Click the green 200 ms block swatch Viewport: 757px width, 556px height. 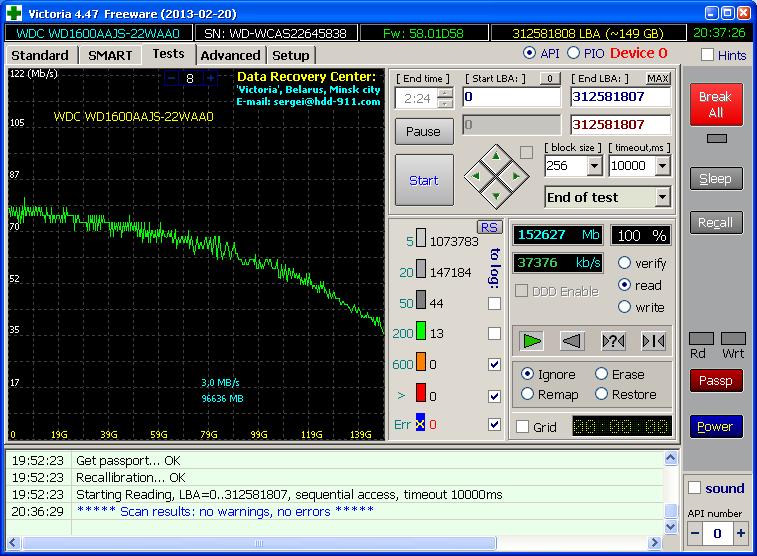point(421,331)
